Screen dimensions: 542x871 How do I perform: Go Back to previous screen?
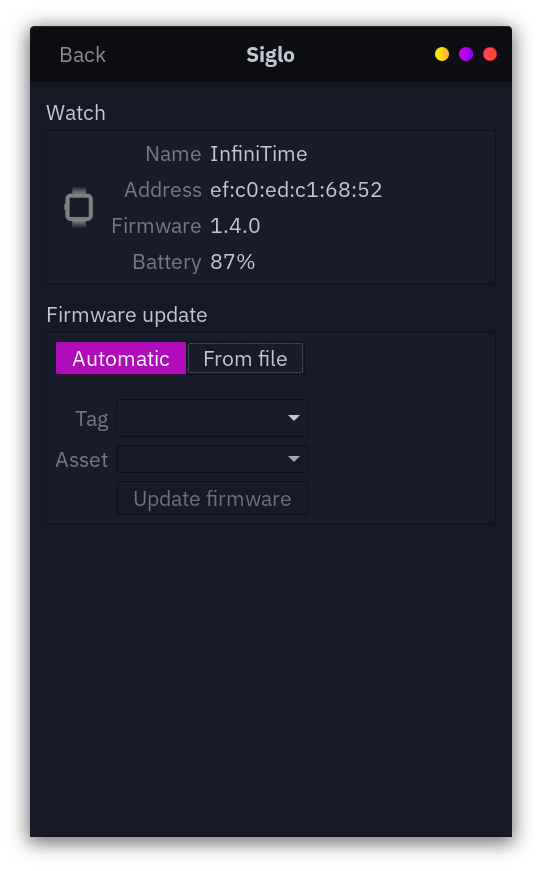(x=82, y=54)
